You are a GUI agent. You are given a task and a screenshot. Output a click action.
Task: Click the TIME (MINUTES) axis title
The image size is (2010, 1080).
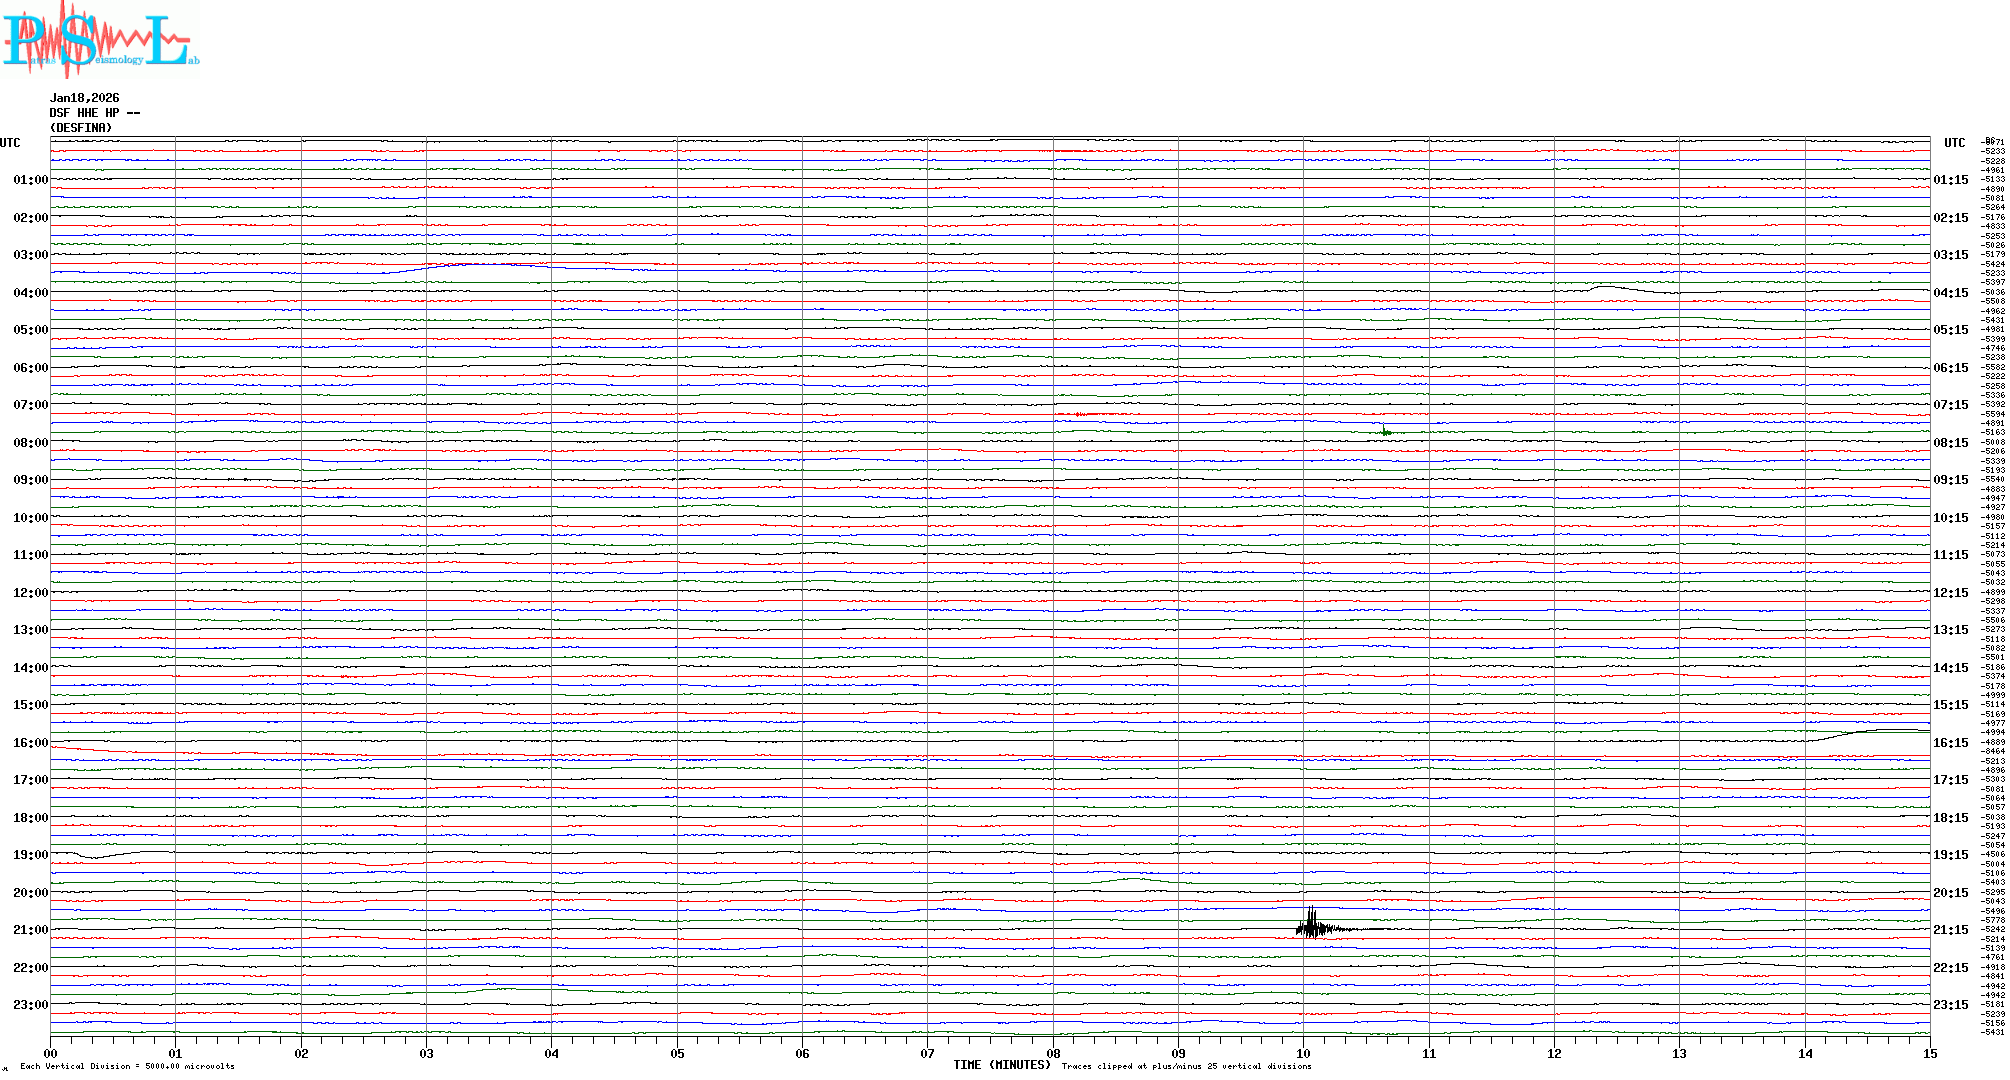click(x=1001, y=1065)
